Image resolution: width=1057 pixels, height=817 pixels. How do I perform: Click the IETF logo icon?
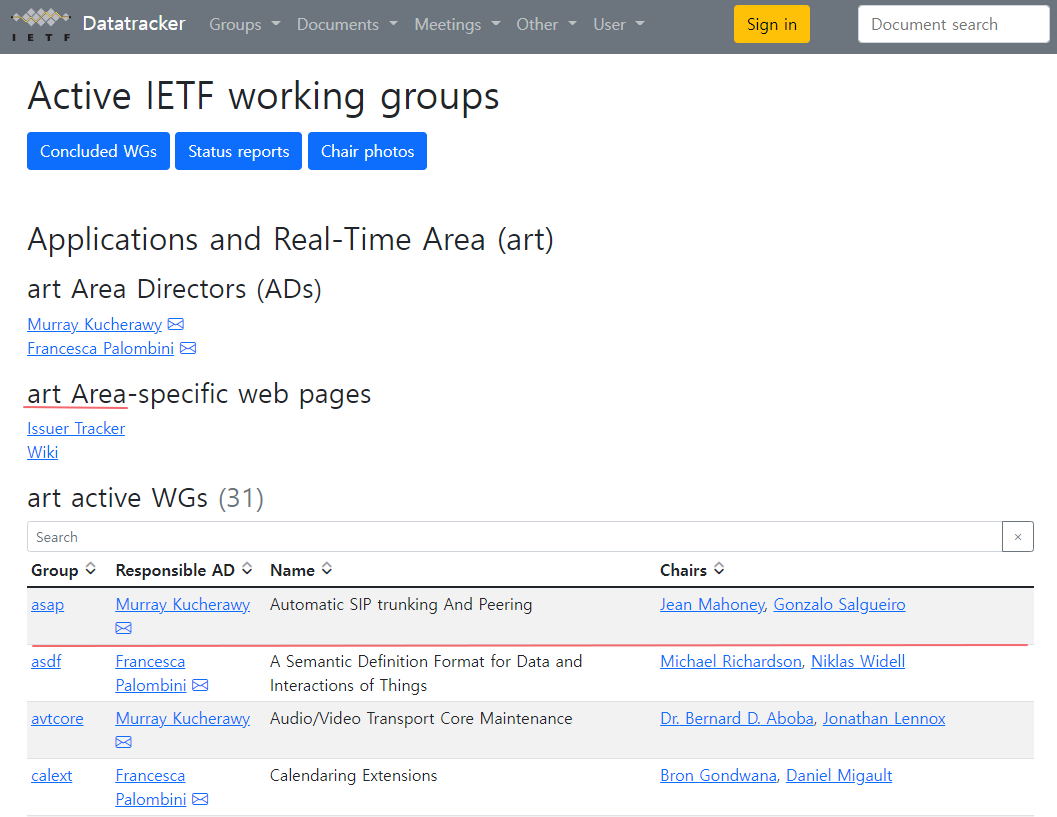coord(41,24)
